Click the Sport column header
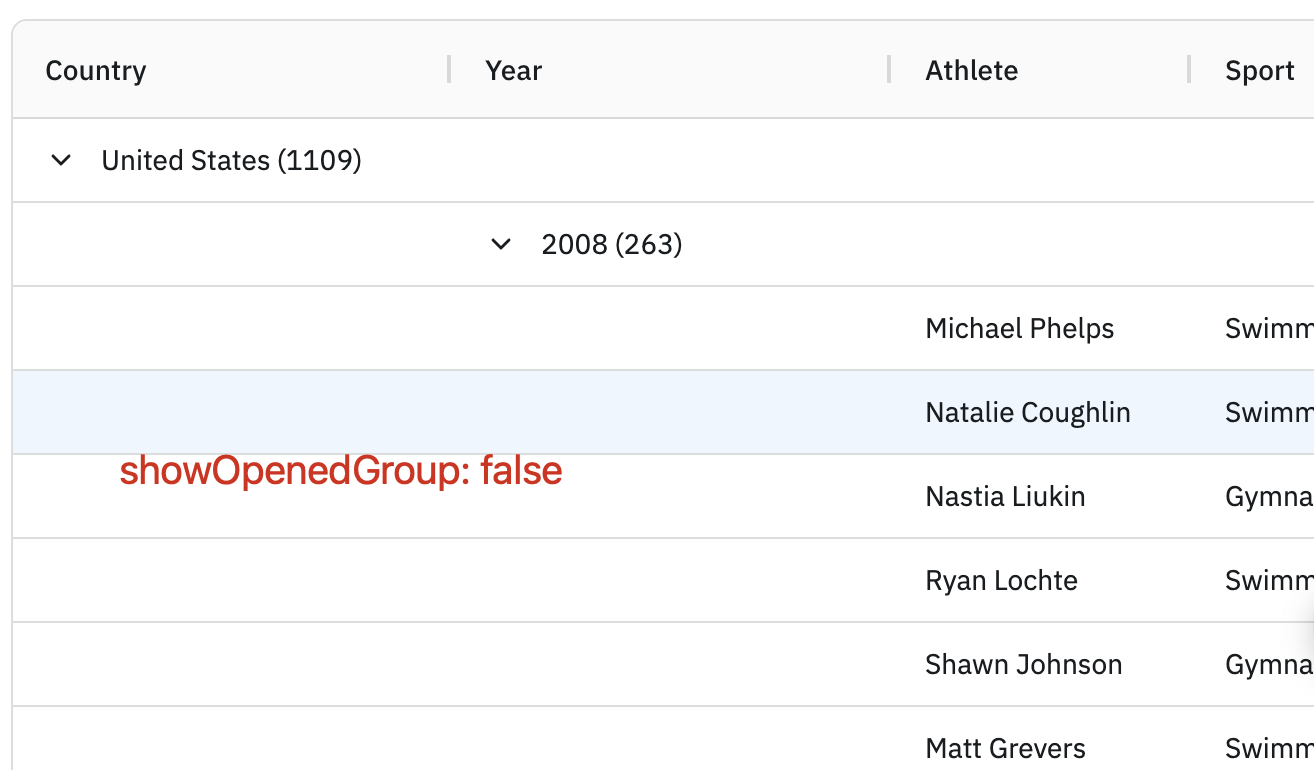 click(1260, 71)
